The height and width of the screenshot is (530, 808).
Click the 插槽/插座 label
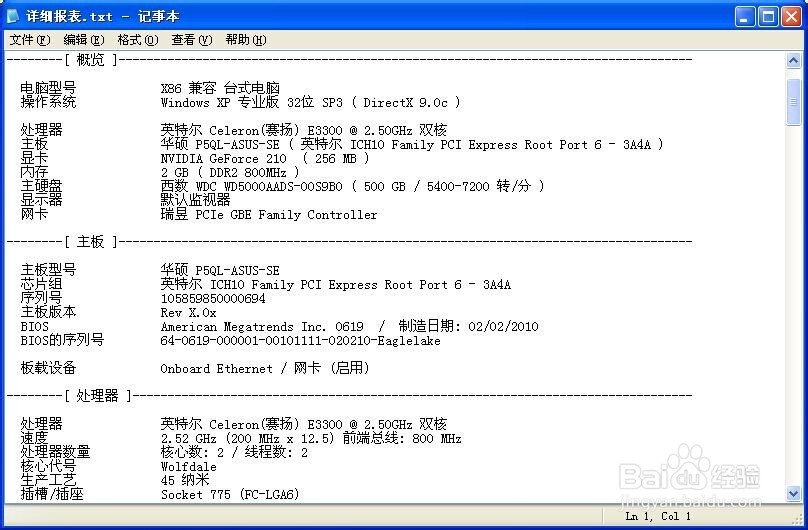[x=52, y=494]
